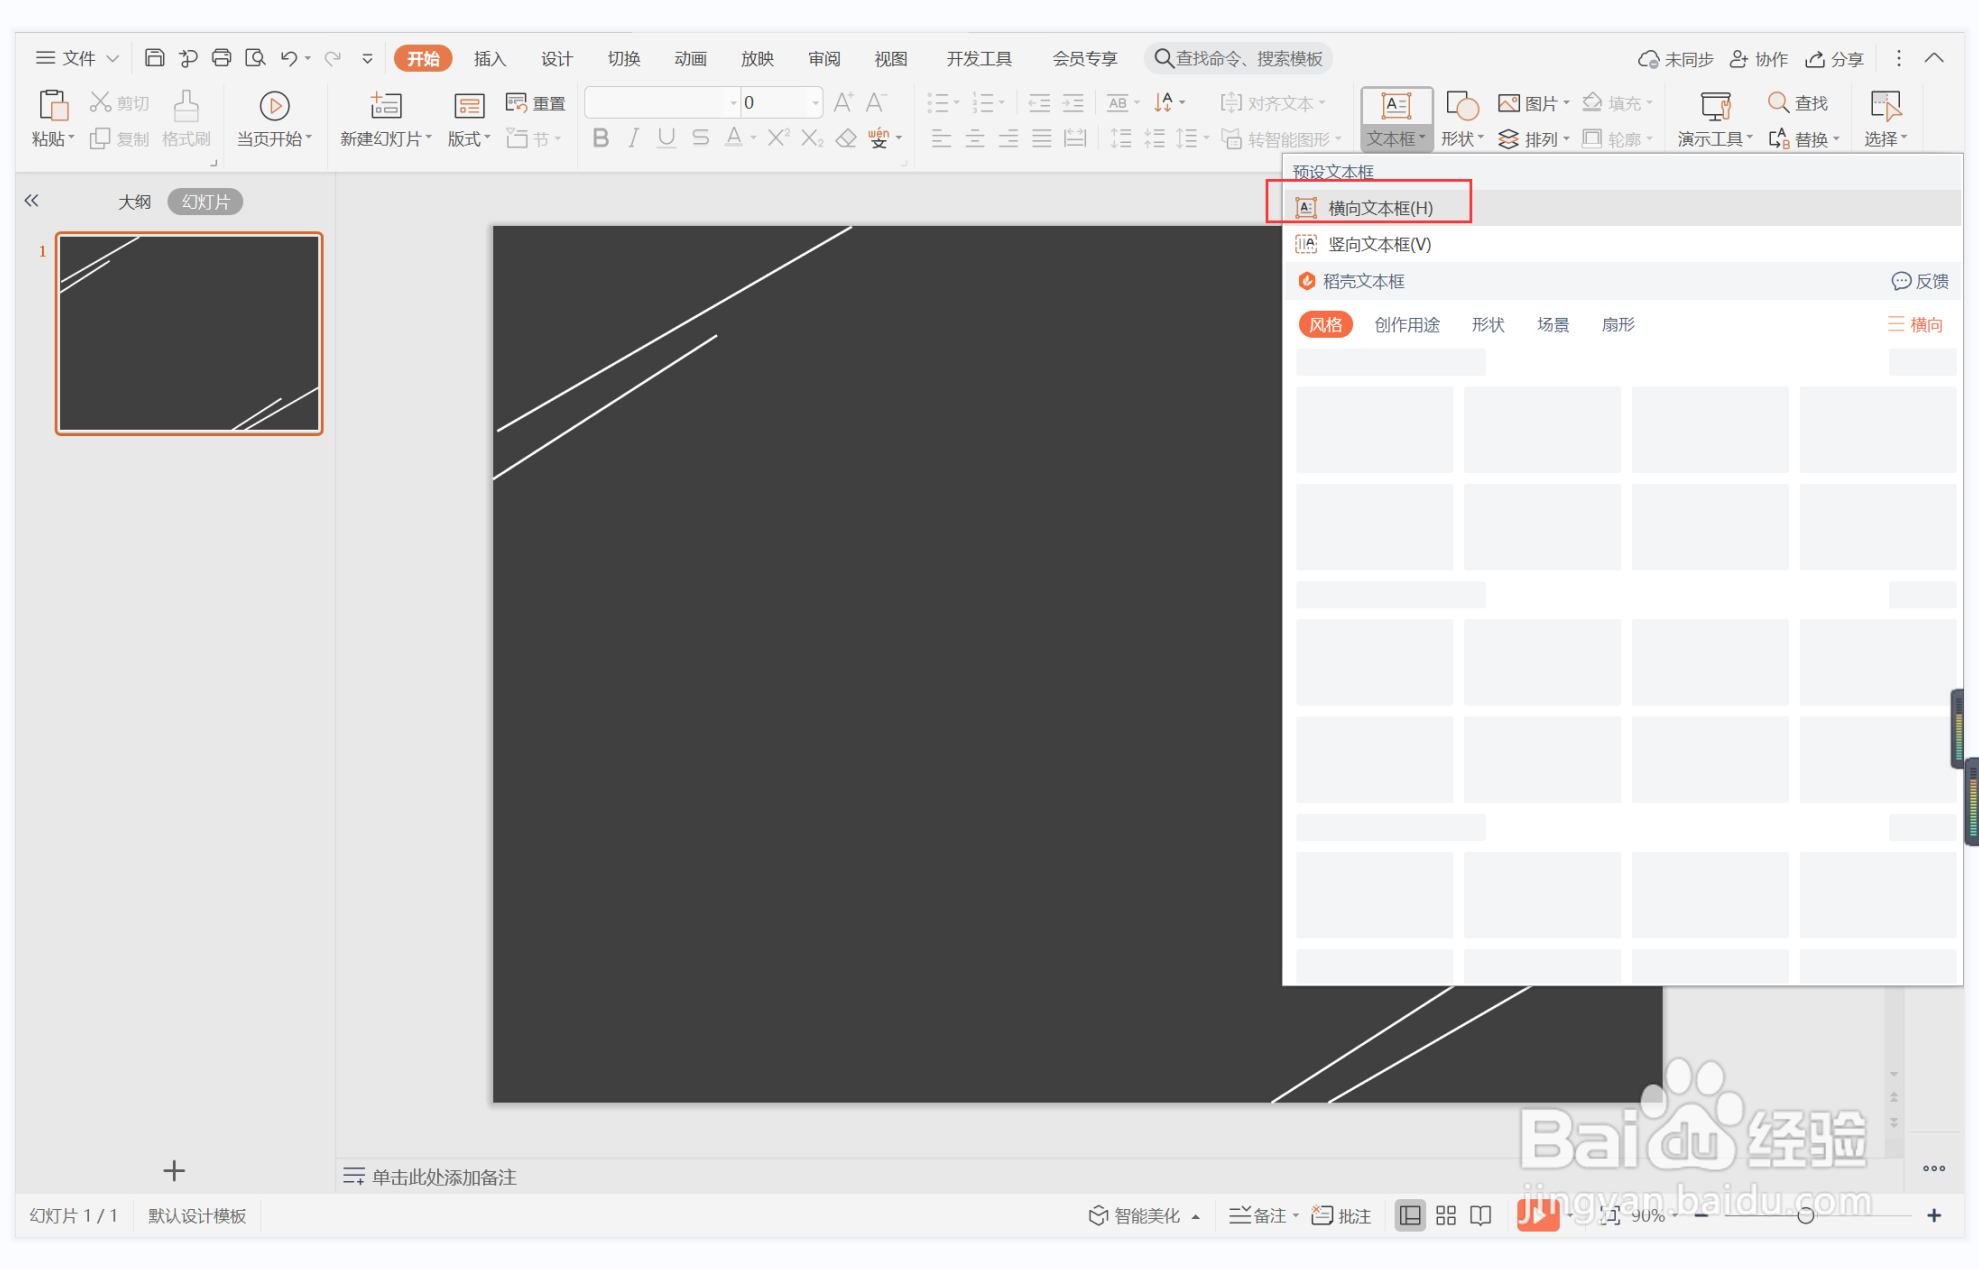The width and height of the screenshot is (1979, 1269).
Task: Switch to slide sorter grid view
Action: click(1446, 1215)
